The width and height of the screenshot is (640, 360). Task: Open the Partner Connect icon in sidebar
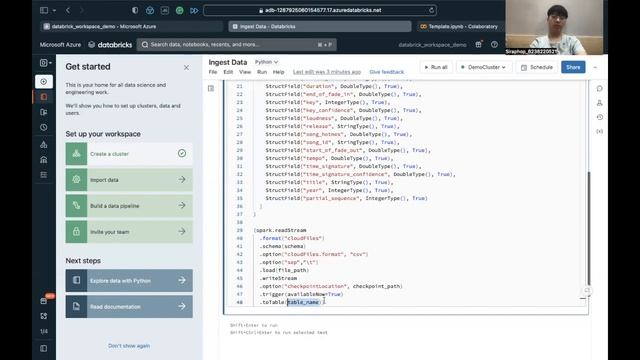tap(44, 316)
